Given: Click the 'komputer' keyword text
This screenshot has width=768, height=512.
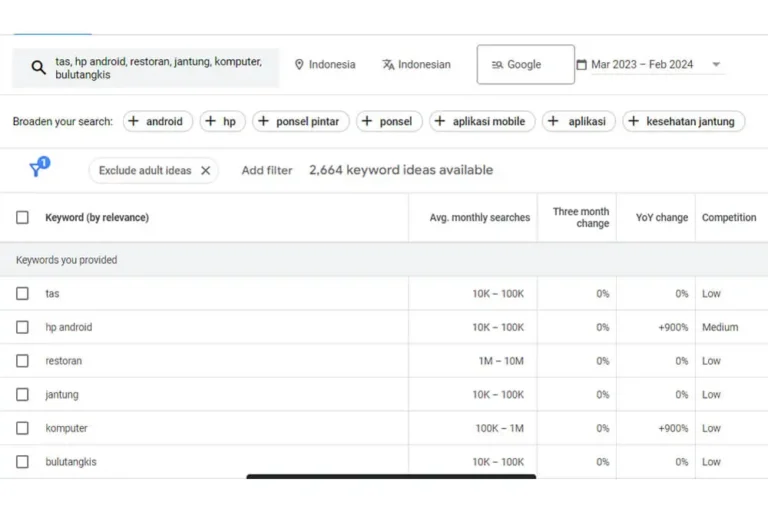Looking at the screenshot, I should [x=66, y=428].
